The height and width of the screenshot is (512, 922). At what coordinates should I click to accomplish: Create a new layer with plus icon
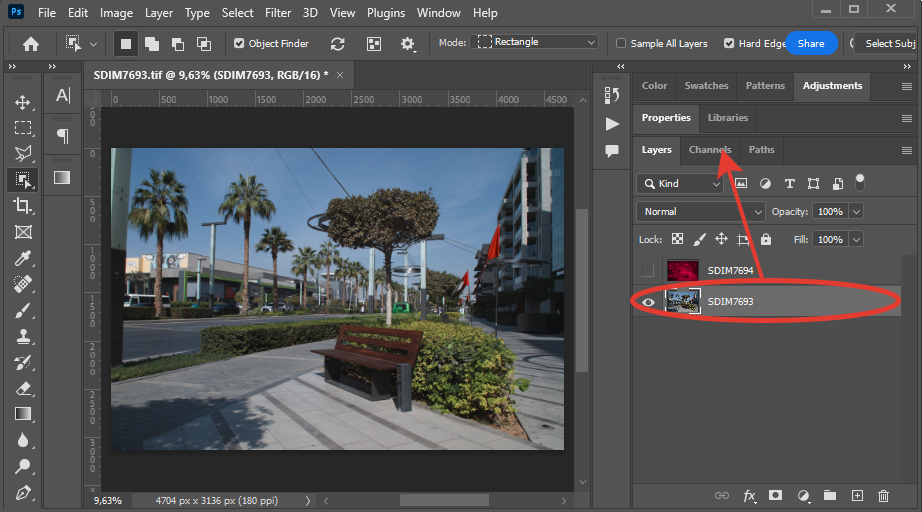(x=857, y=496)
